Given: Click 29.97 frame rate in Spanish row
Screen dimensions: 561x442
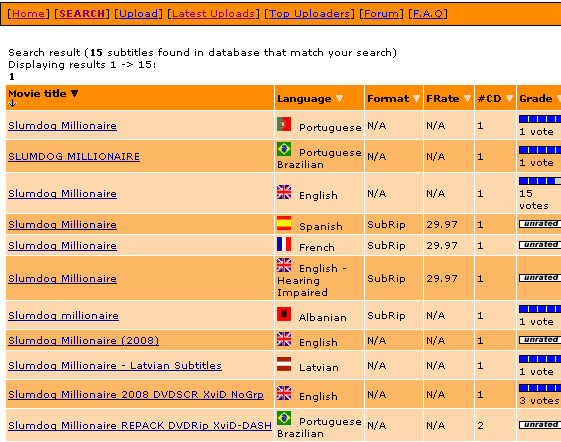Looking at the screenshot, I should pyautogui.click(x=442, y=224).
